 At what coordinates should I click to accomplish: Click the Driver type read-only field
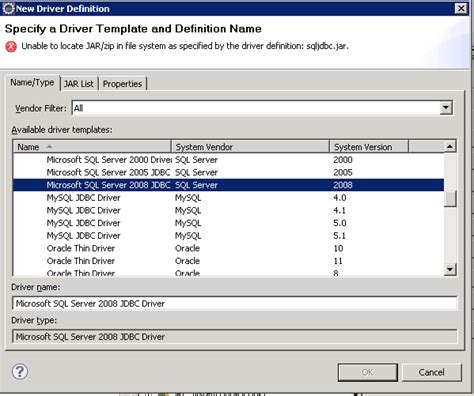coord(235,336)
